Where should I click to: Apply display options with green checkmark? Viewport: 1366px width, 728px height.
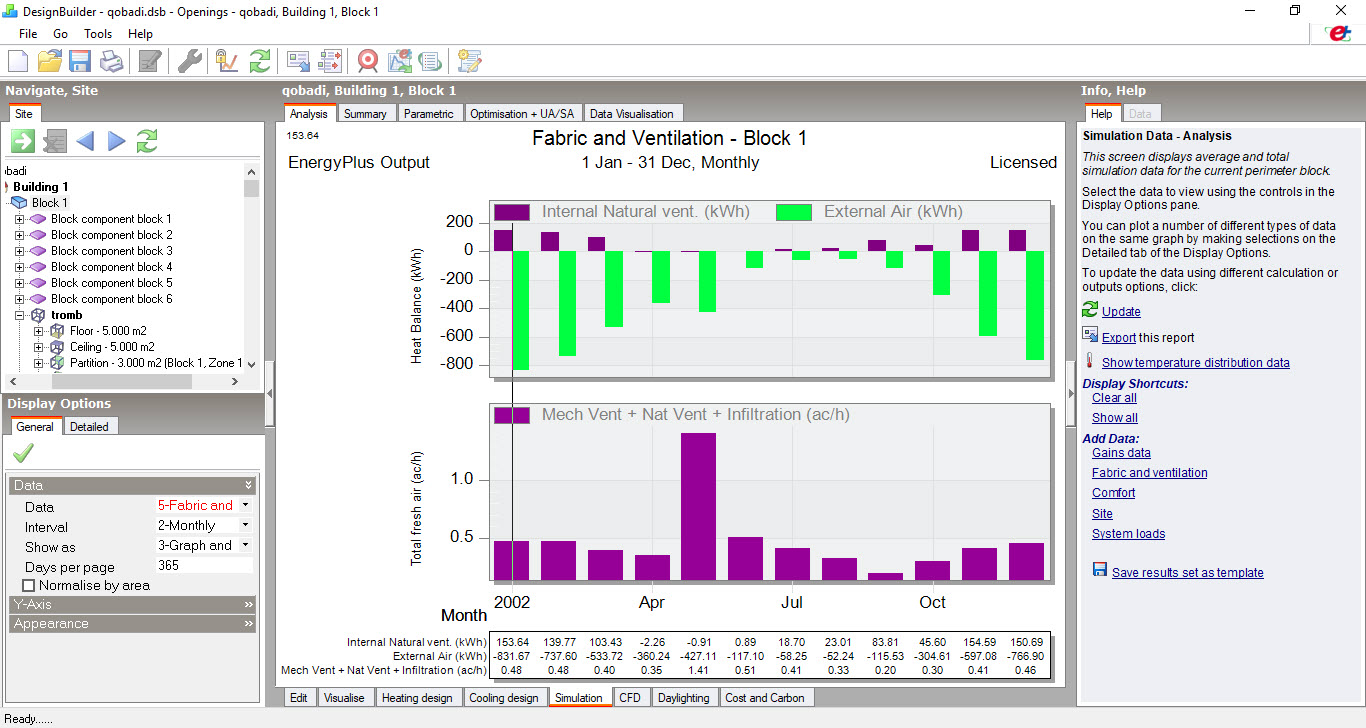click(23, 454)
